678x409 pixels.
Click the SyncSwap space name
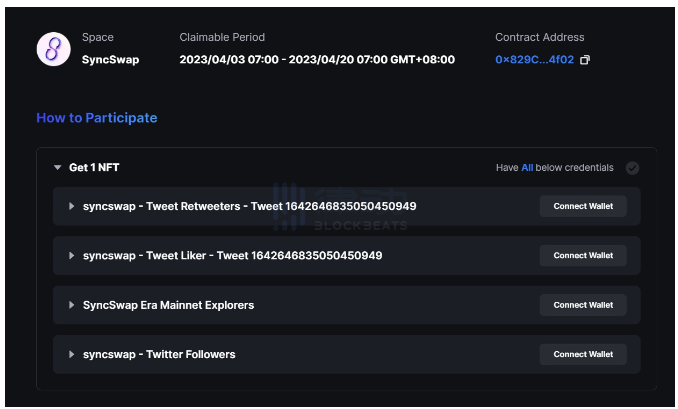point(111,60)
